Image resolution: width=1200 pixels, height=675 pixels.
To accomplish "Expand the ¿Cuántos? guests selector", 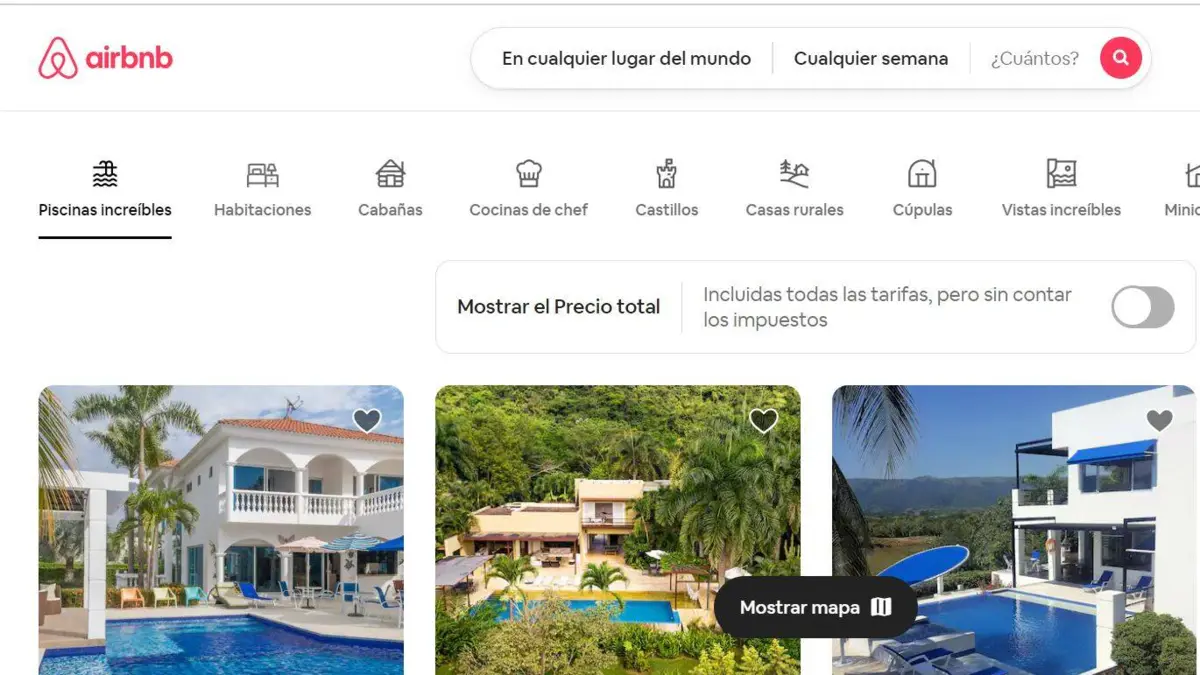I will click(1035, 58).
